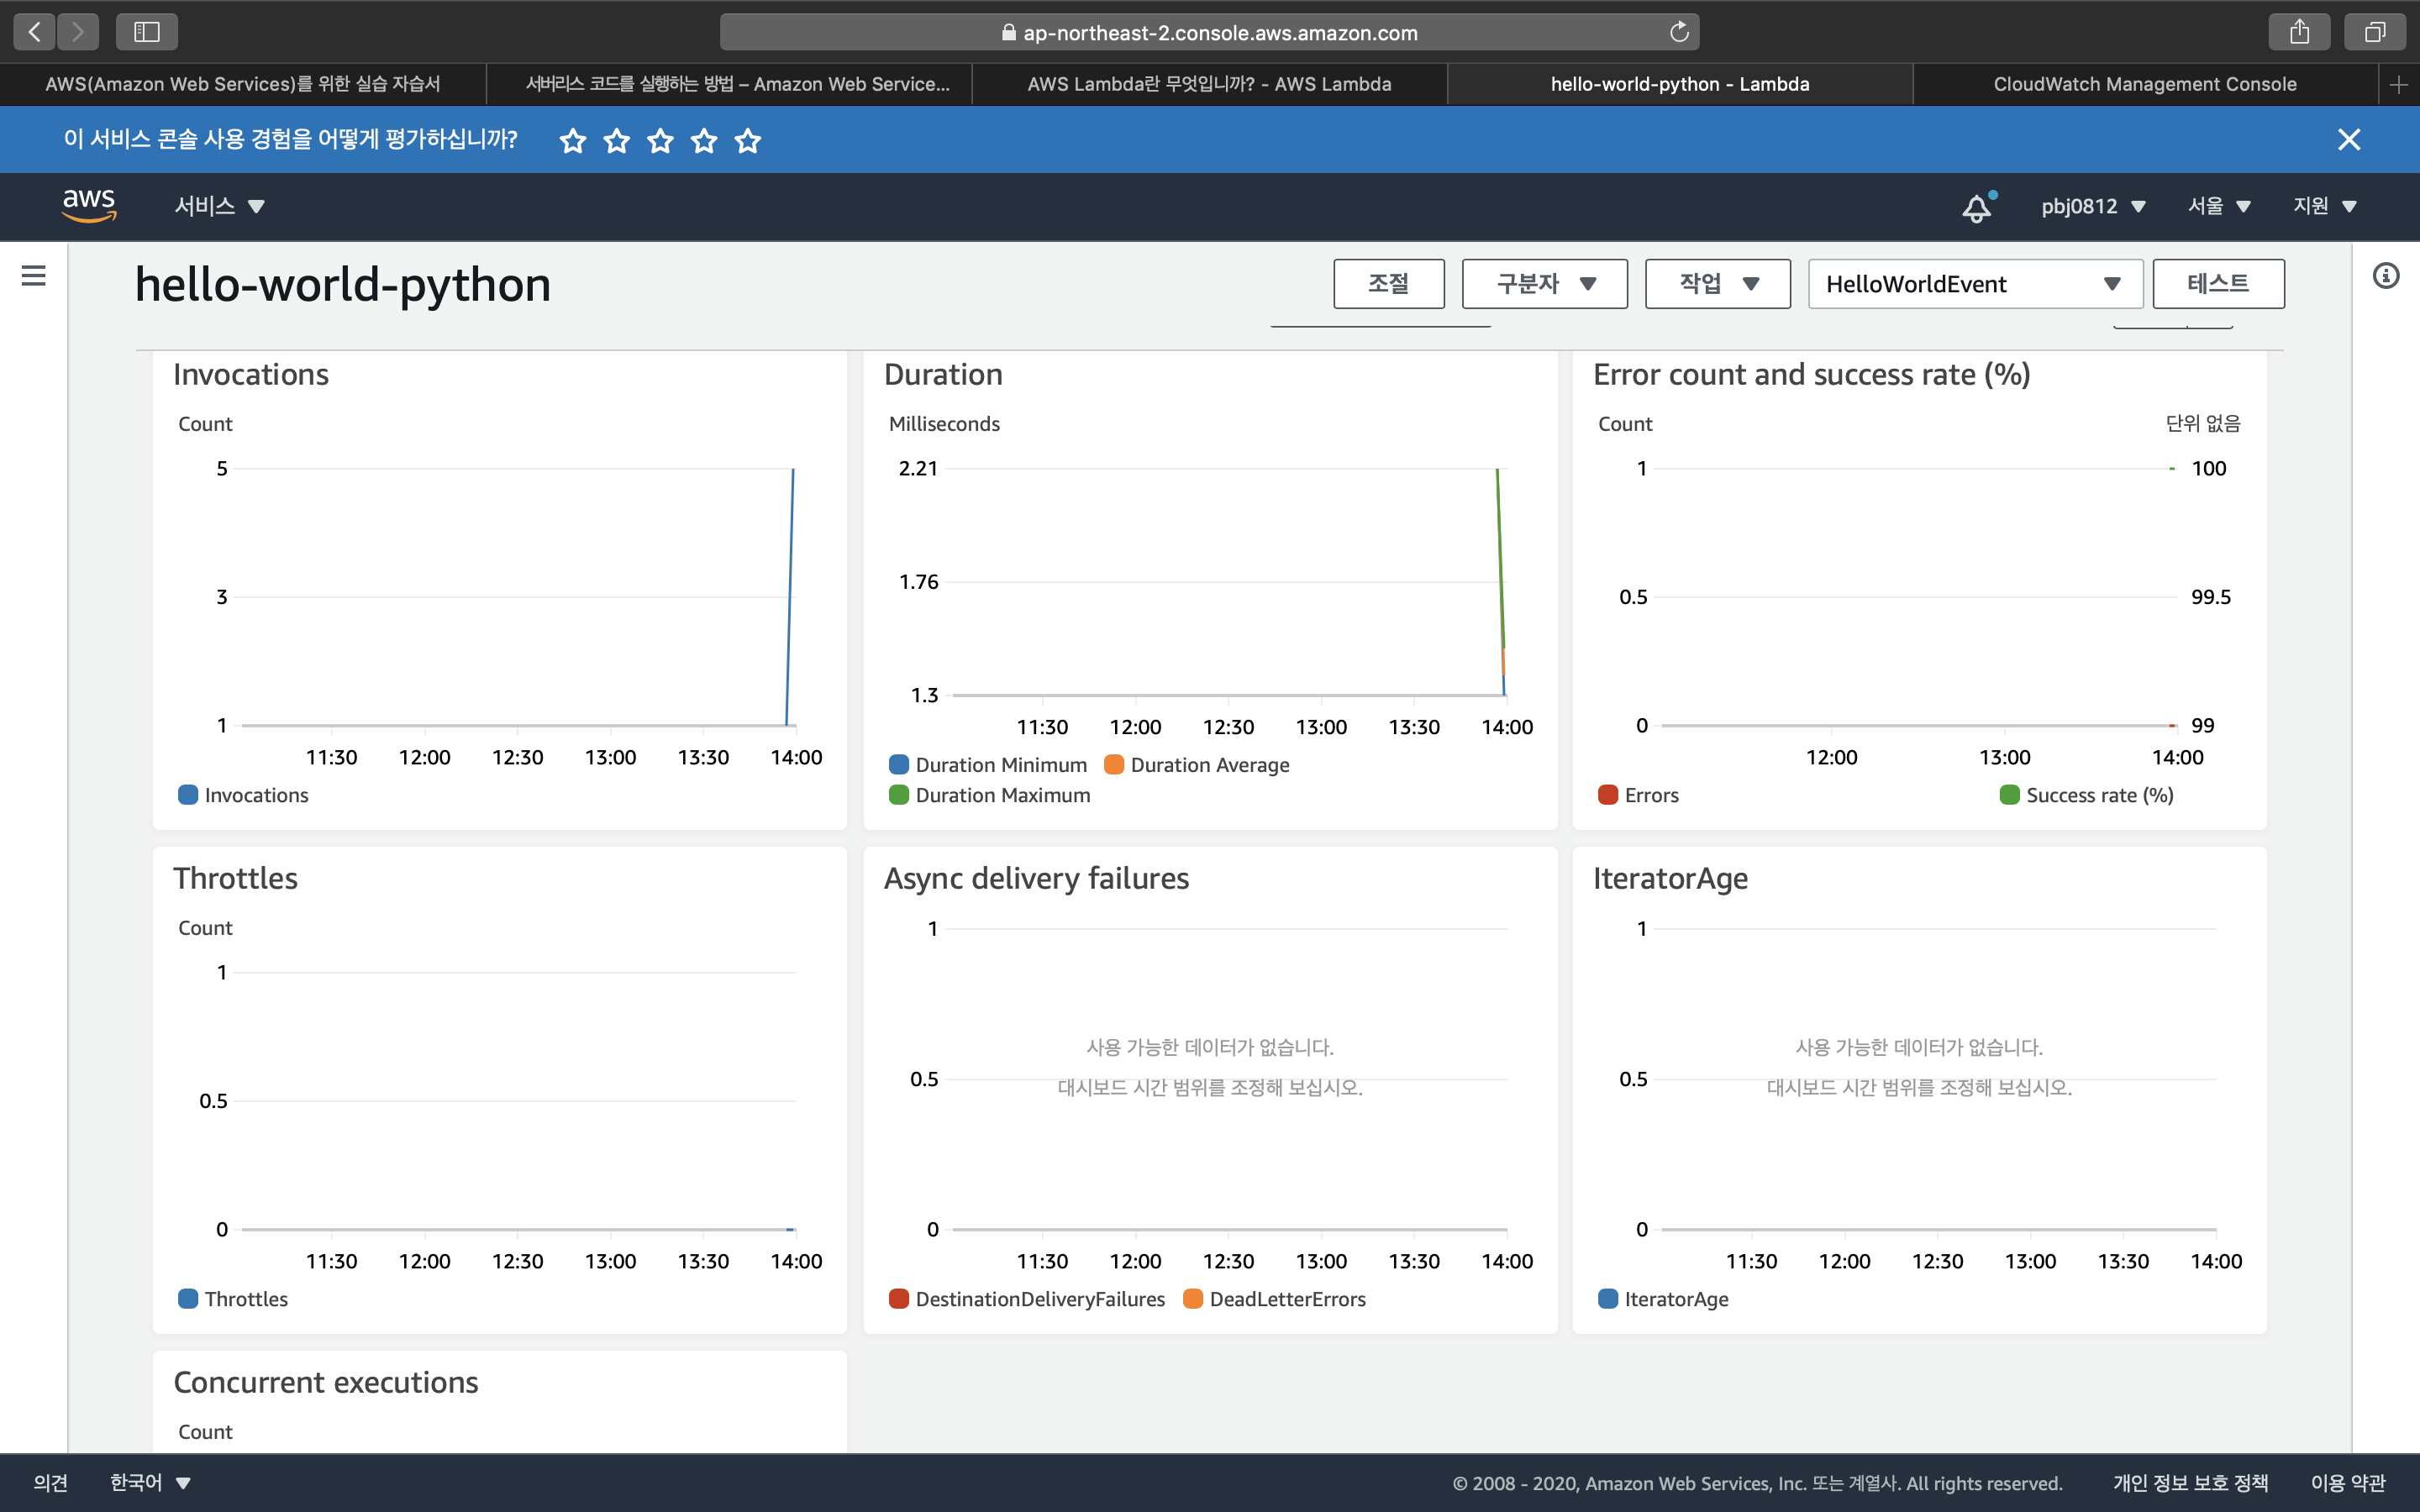
Task: Rate the console five stars
Action: [748, 141]
